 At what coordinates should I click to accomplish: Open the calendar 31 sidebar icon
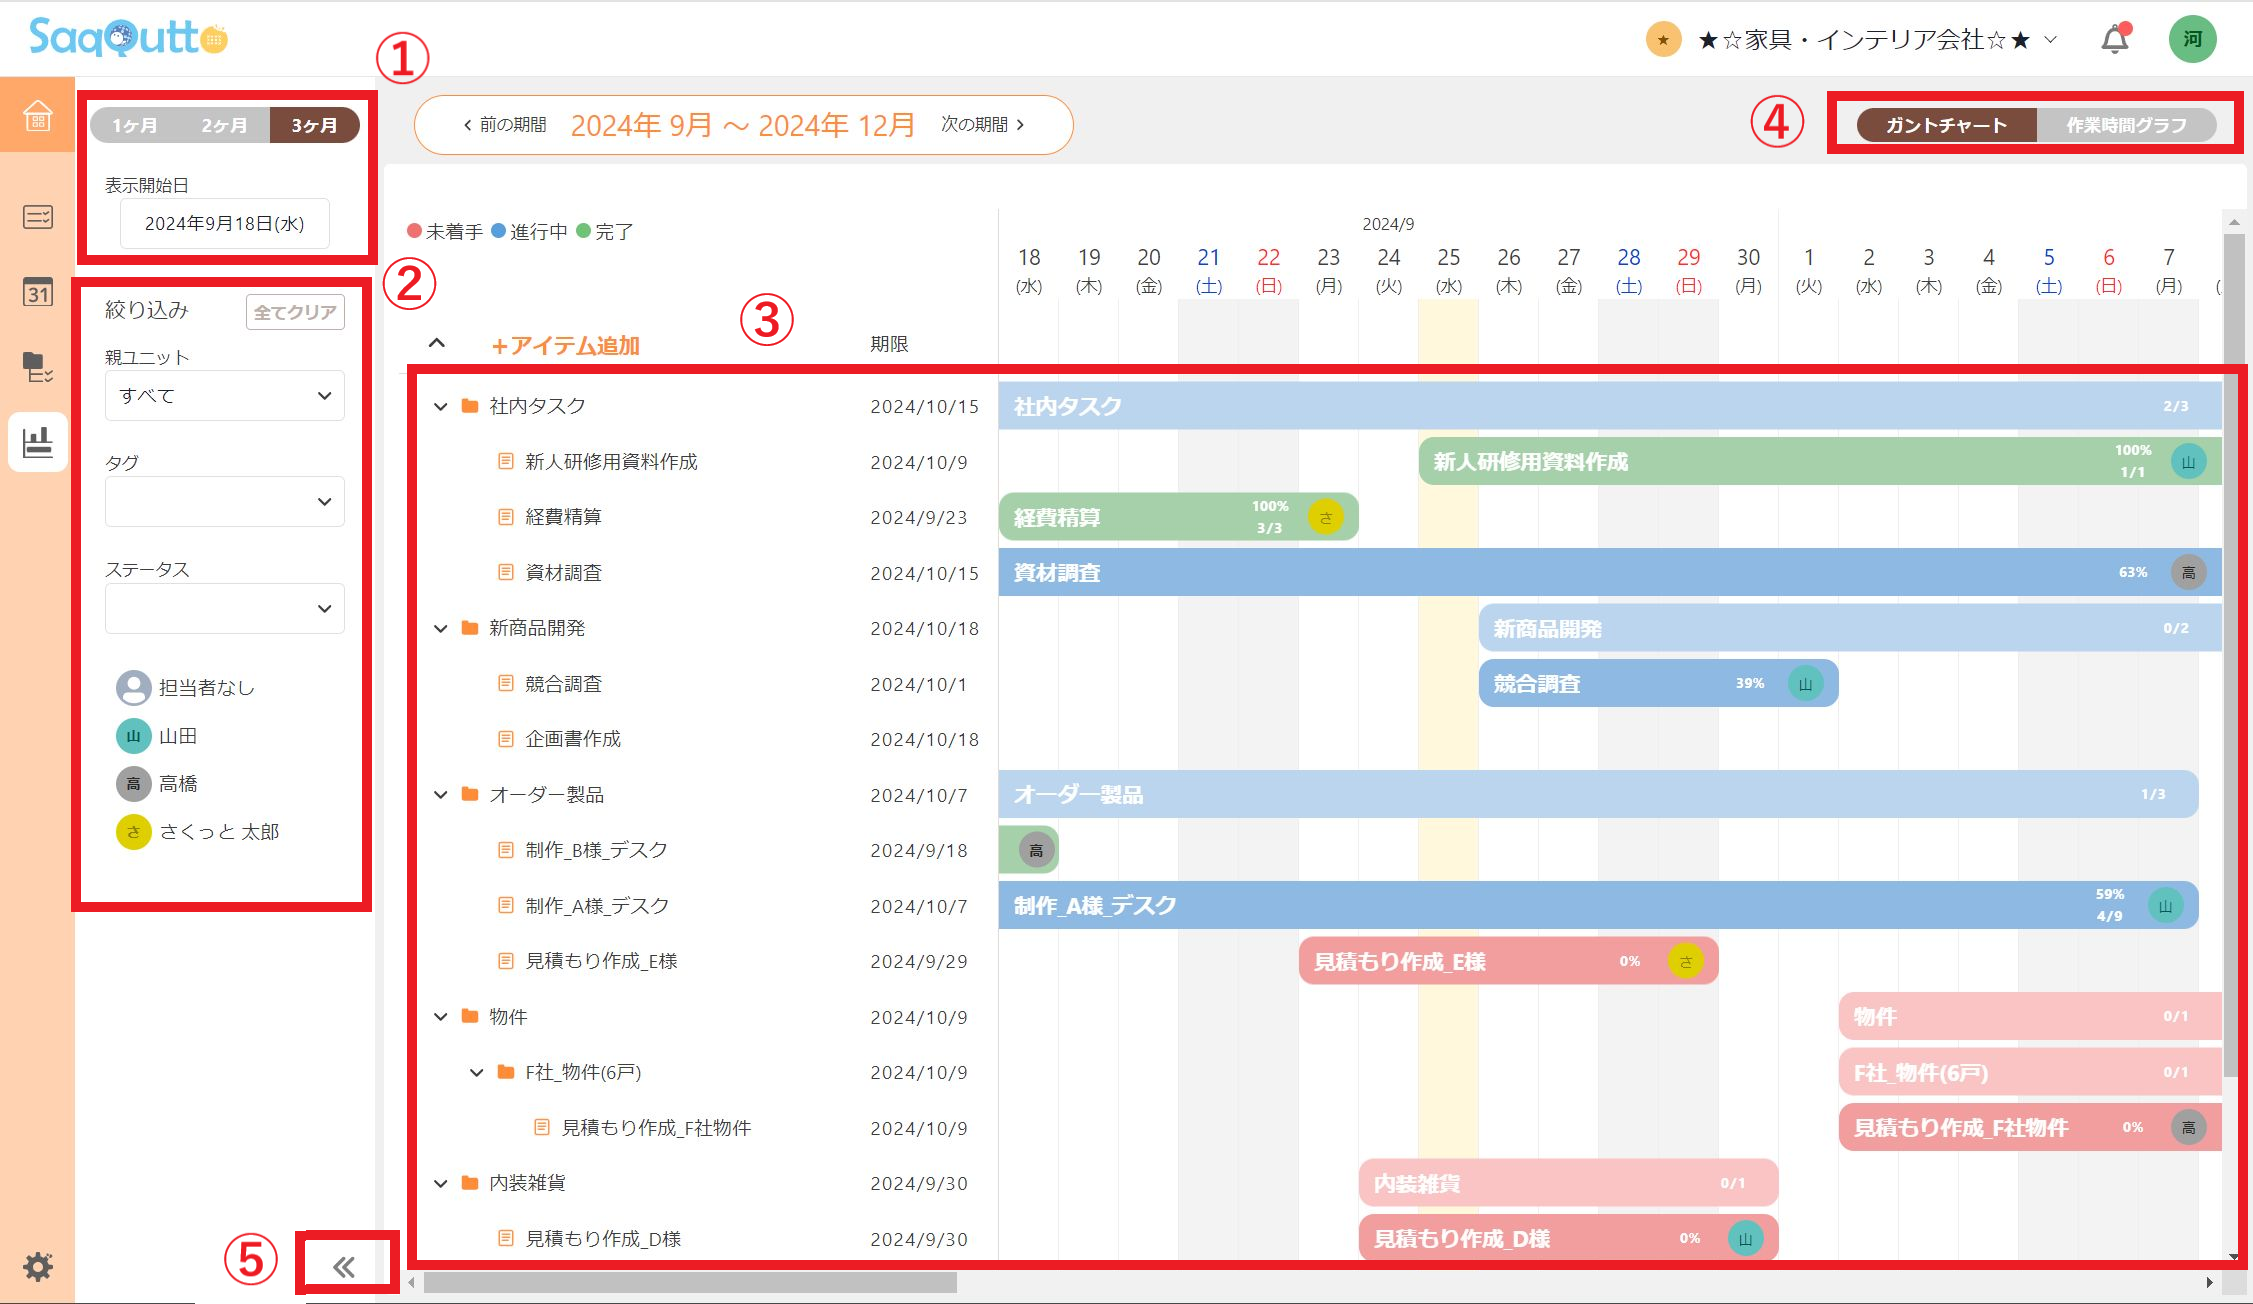[38, 292]
